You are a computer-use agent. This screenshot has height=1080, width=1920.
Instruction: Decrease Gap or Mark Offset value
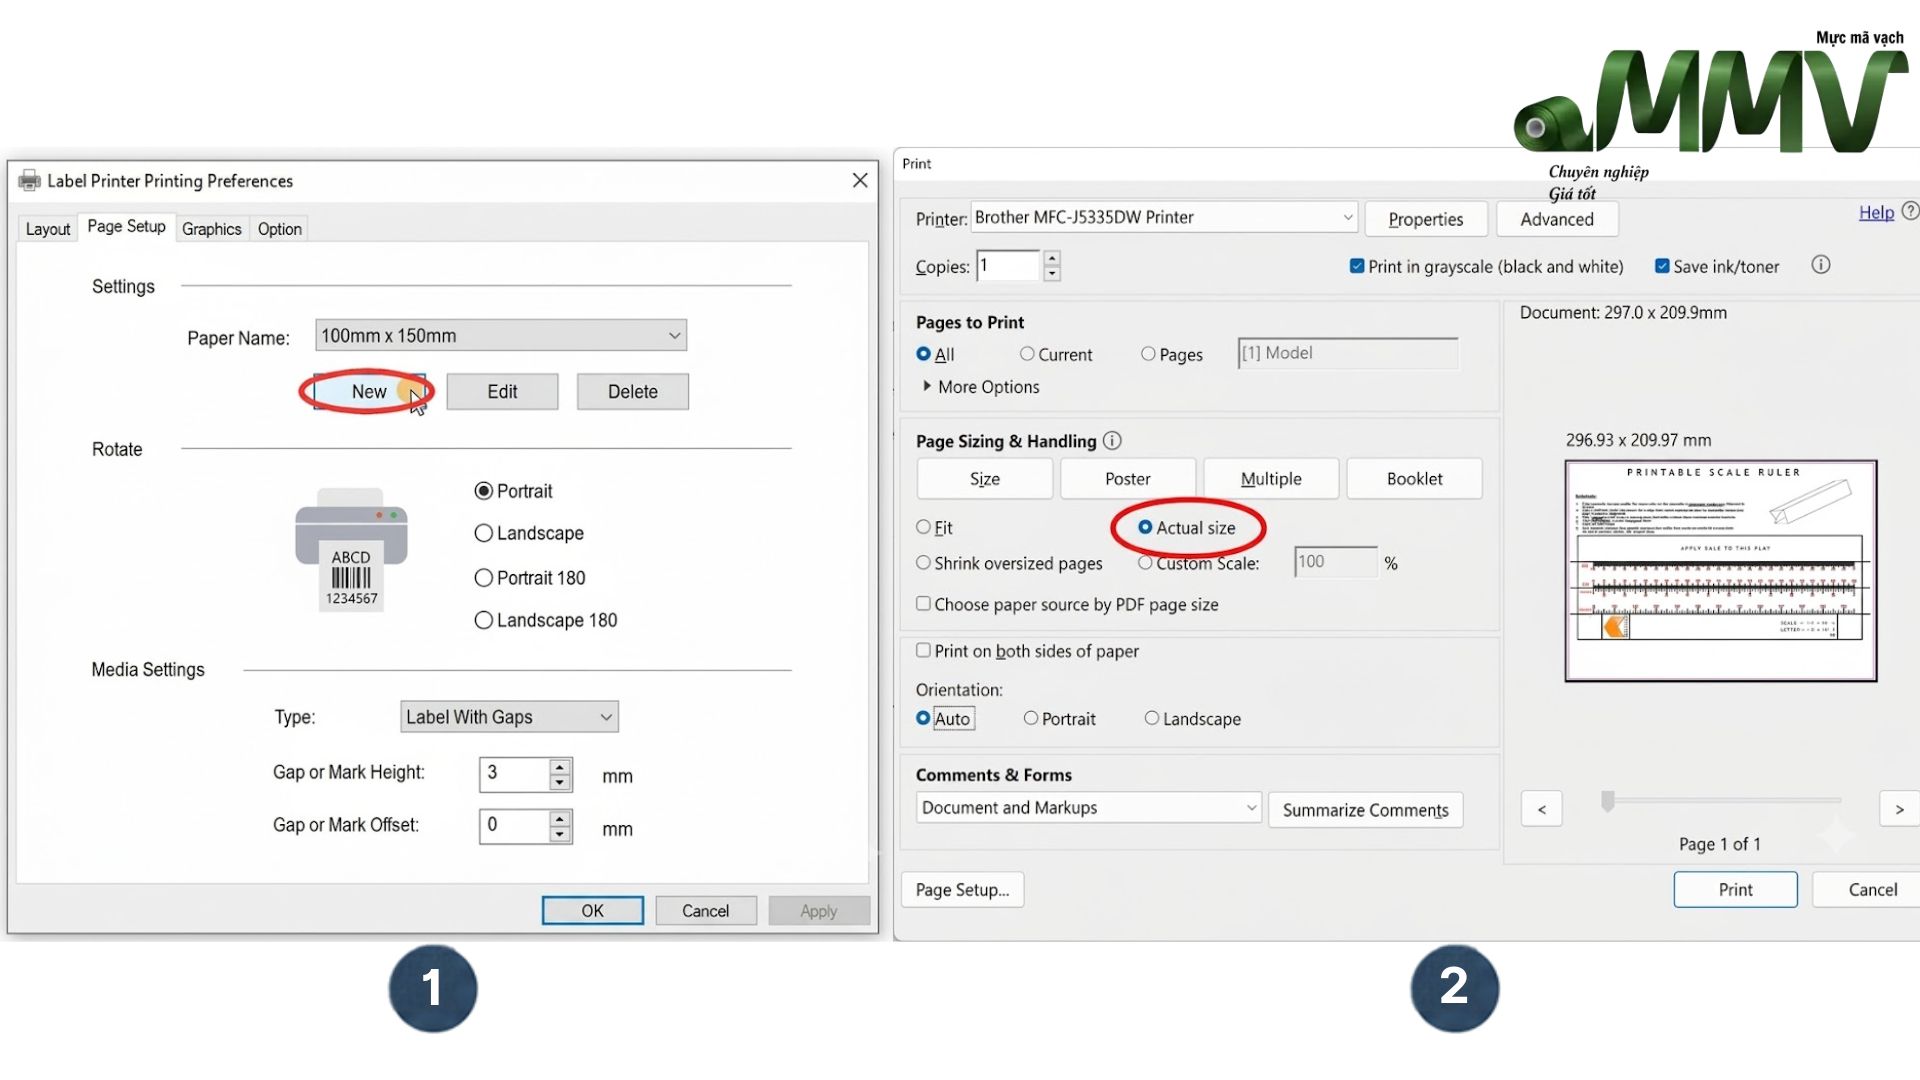tap(560, 834)
